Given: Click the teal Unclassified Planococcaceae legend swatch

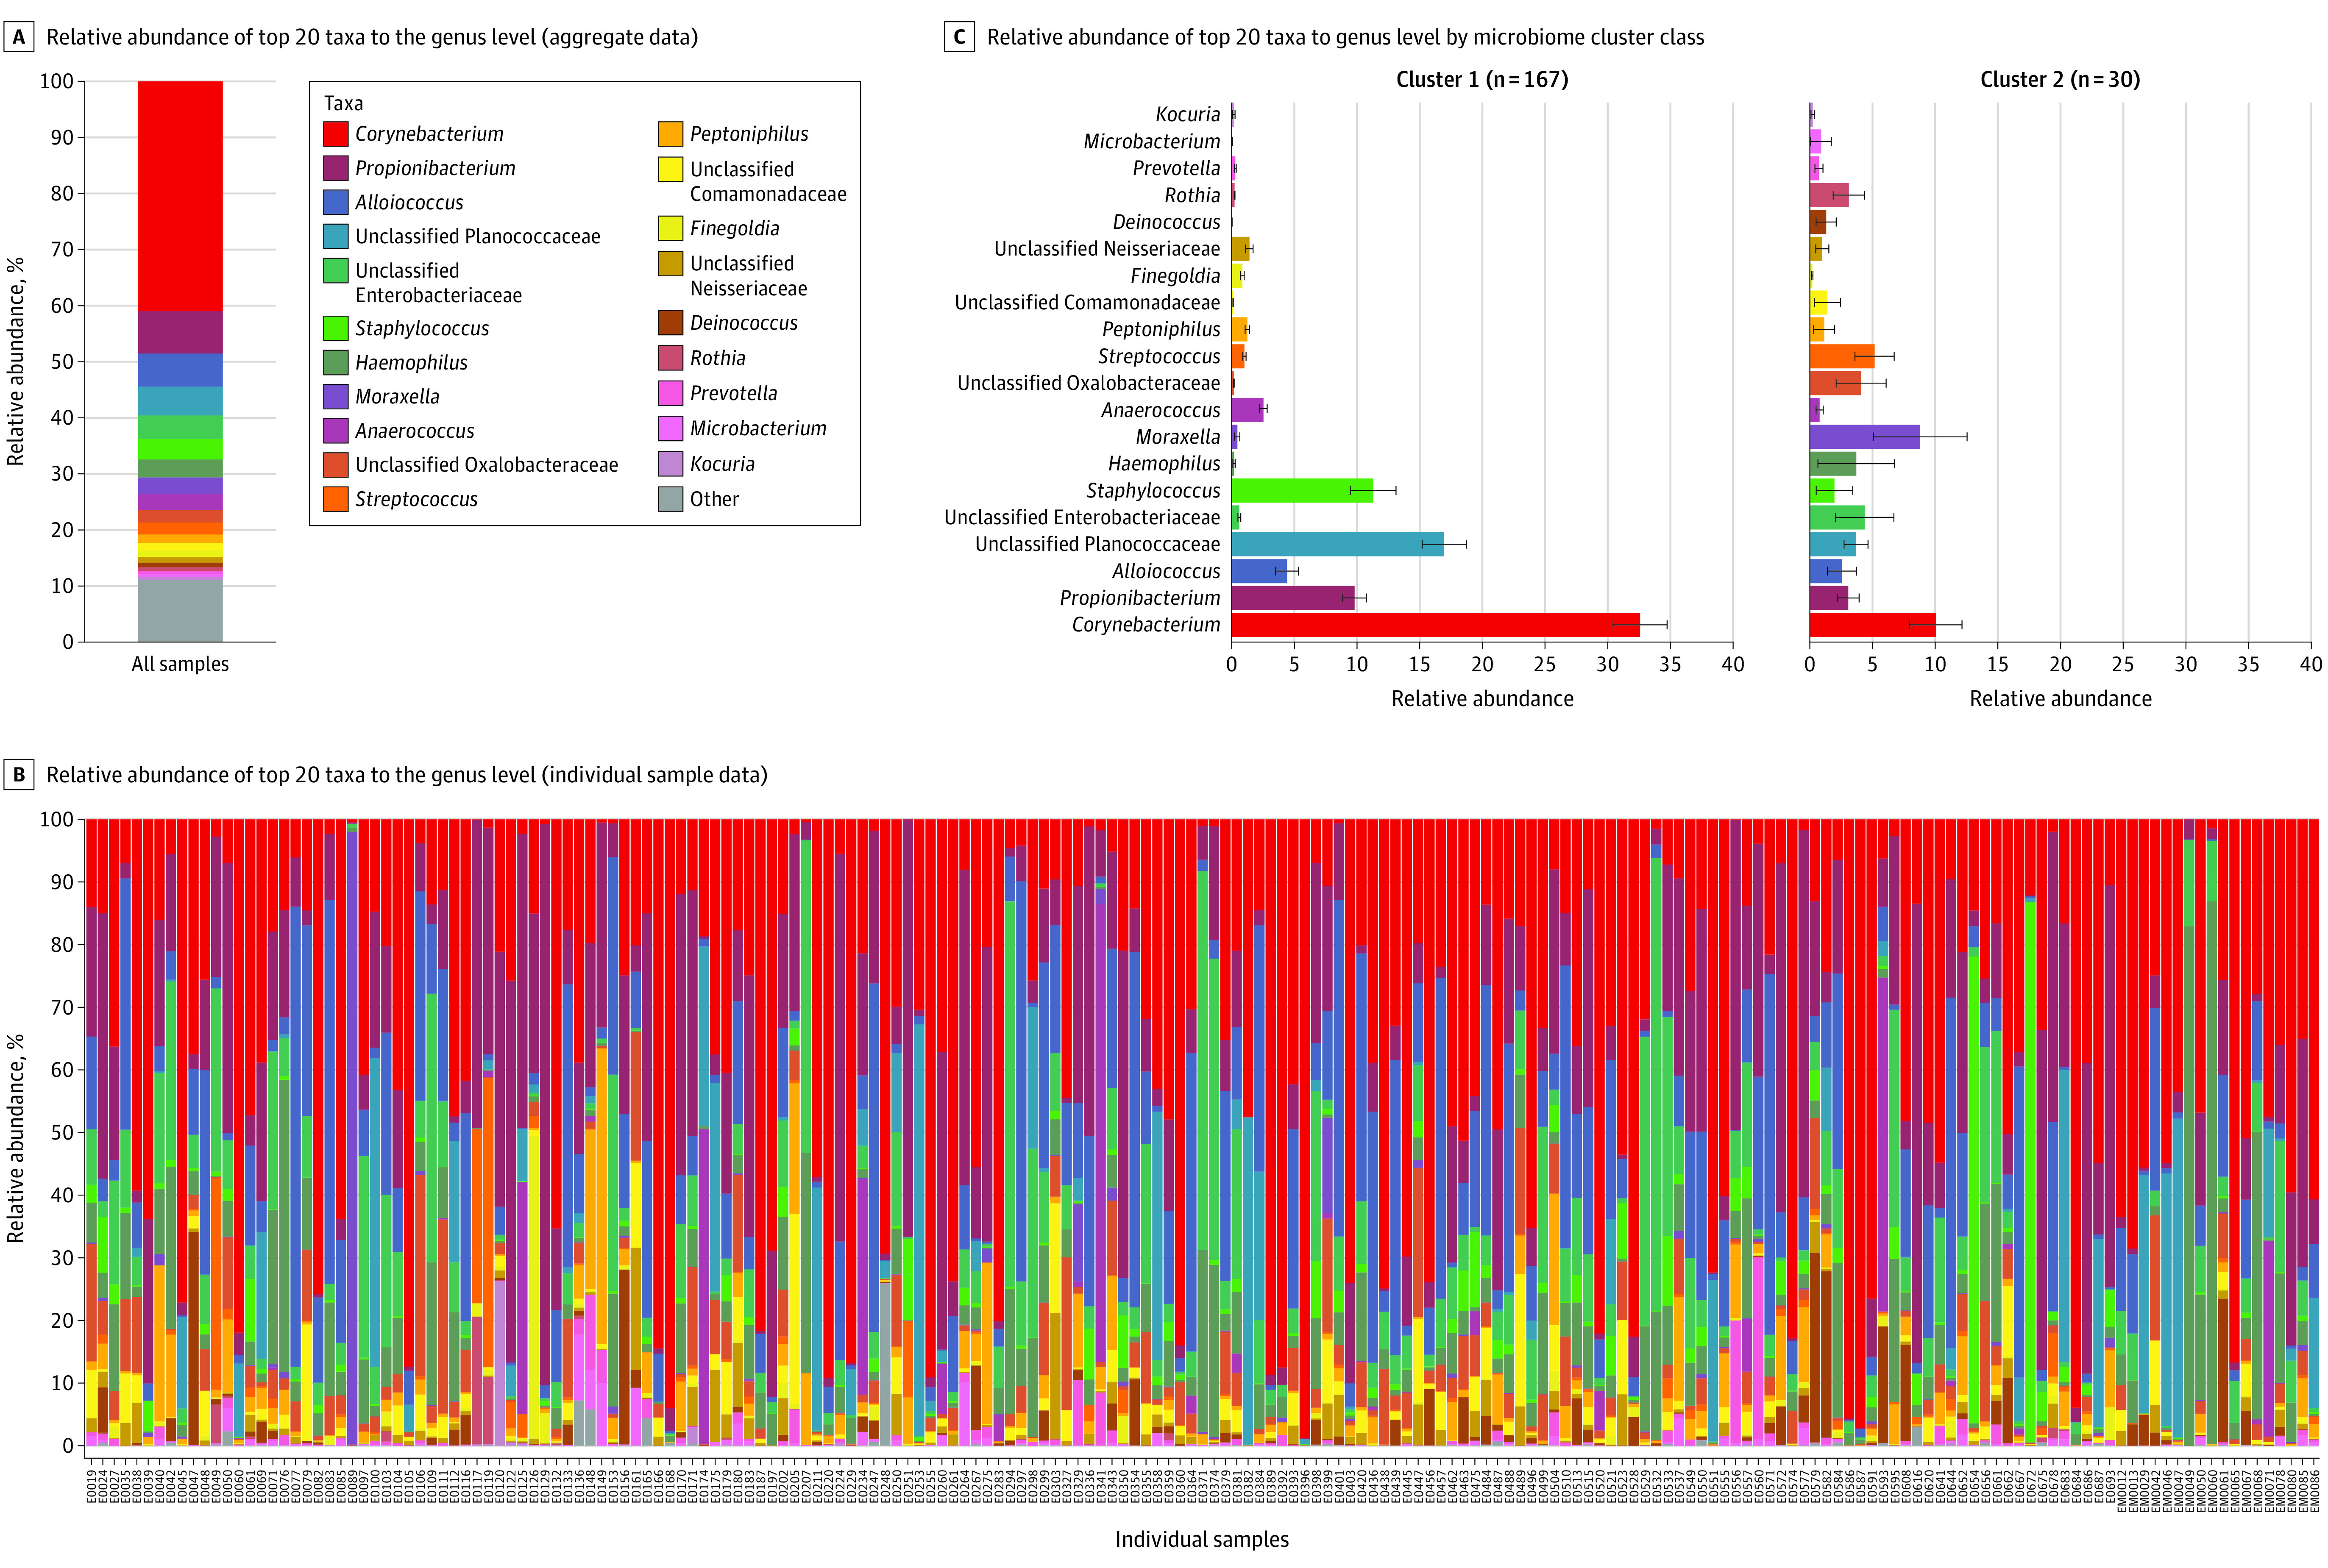Looking at the screenshot, I should click(x=336, y=236).
